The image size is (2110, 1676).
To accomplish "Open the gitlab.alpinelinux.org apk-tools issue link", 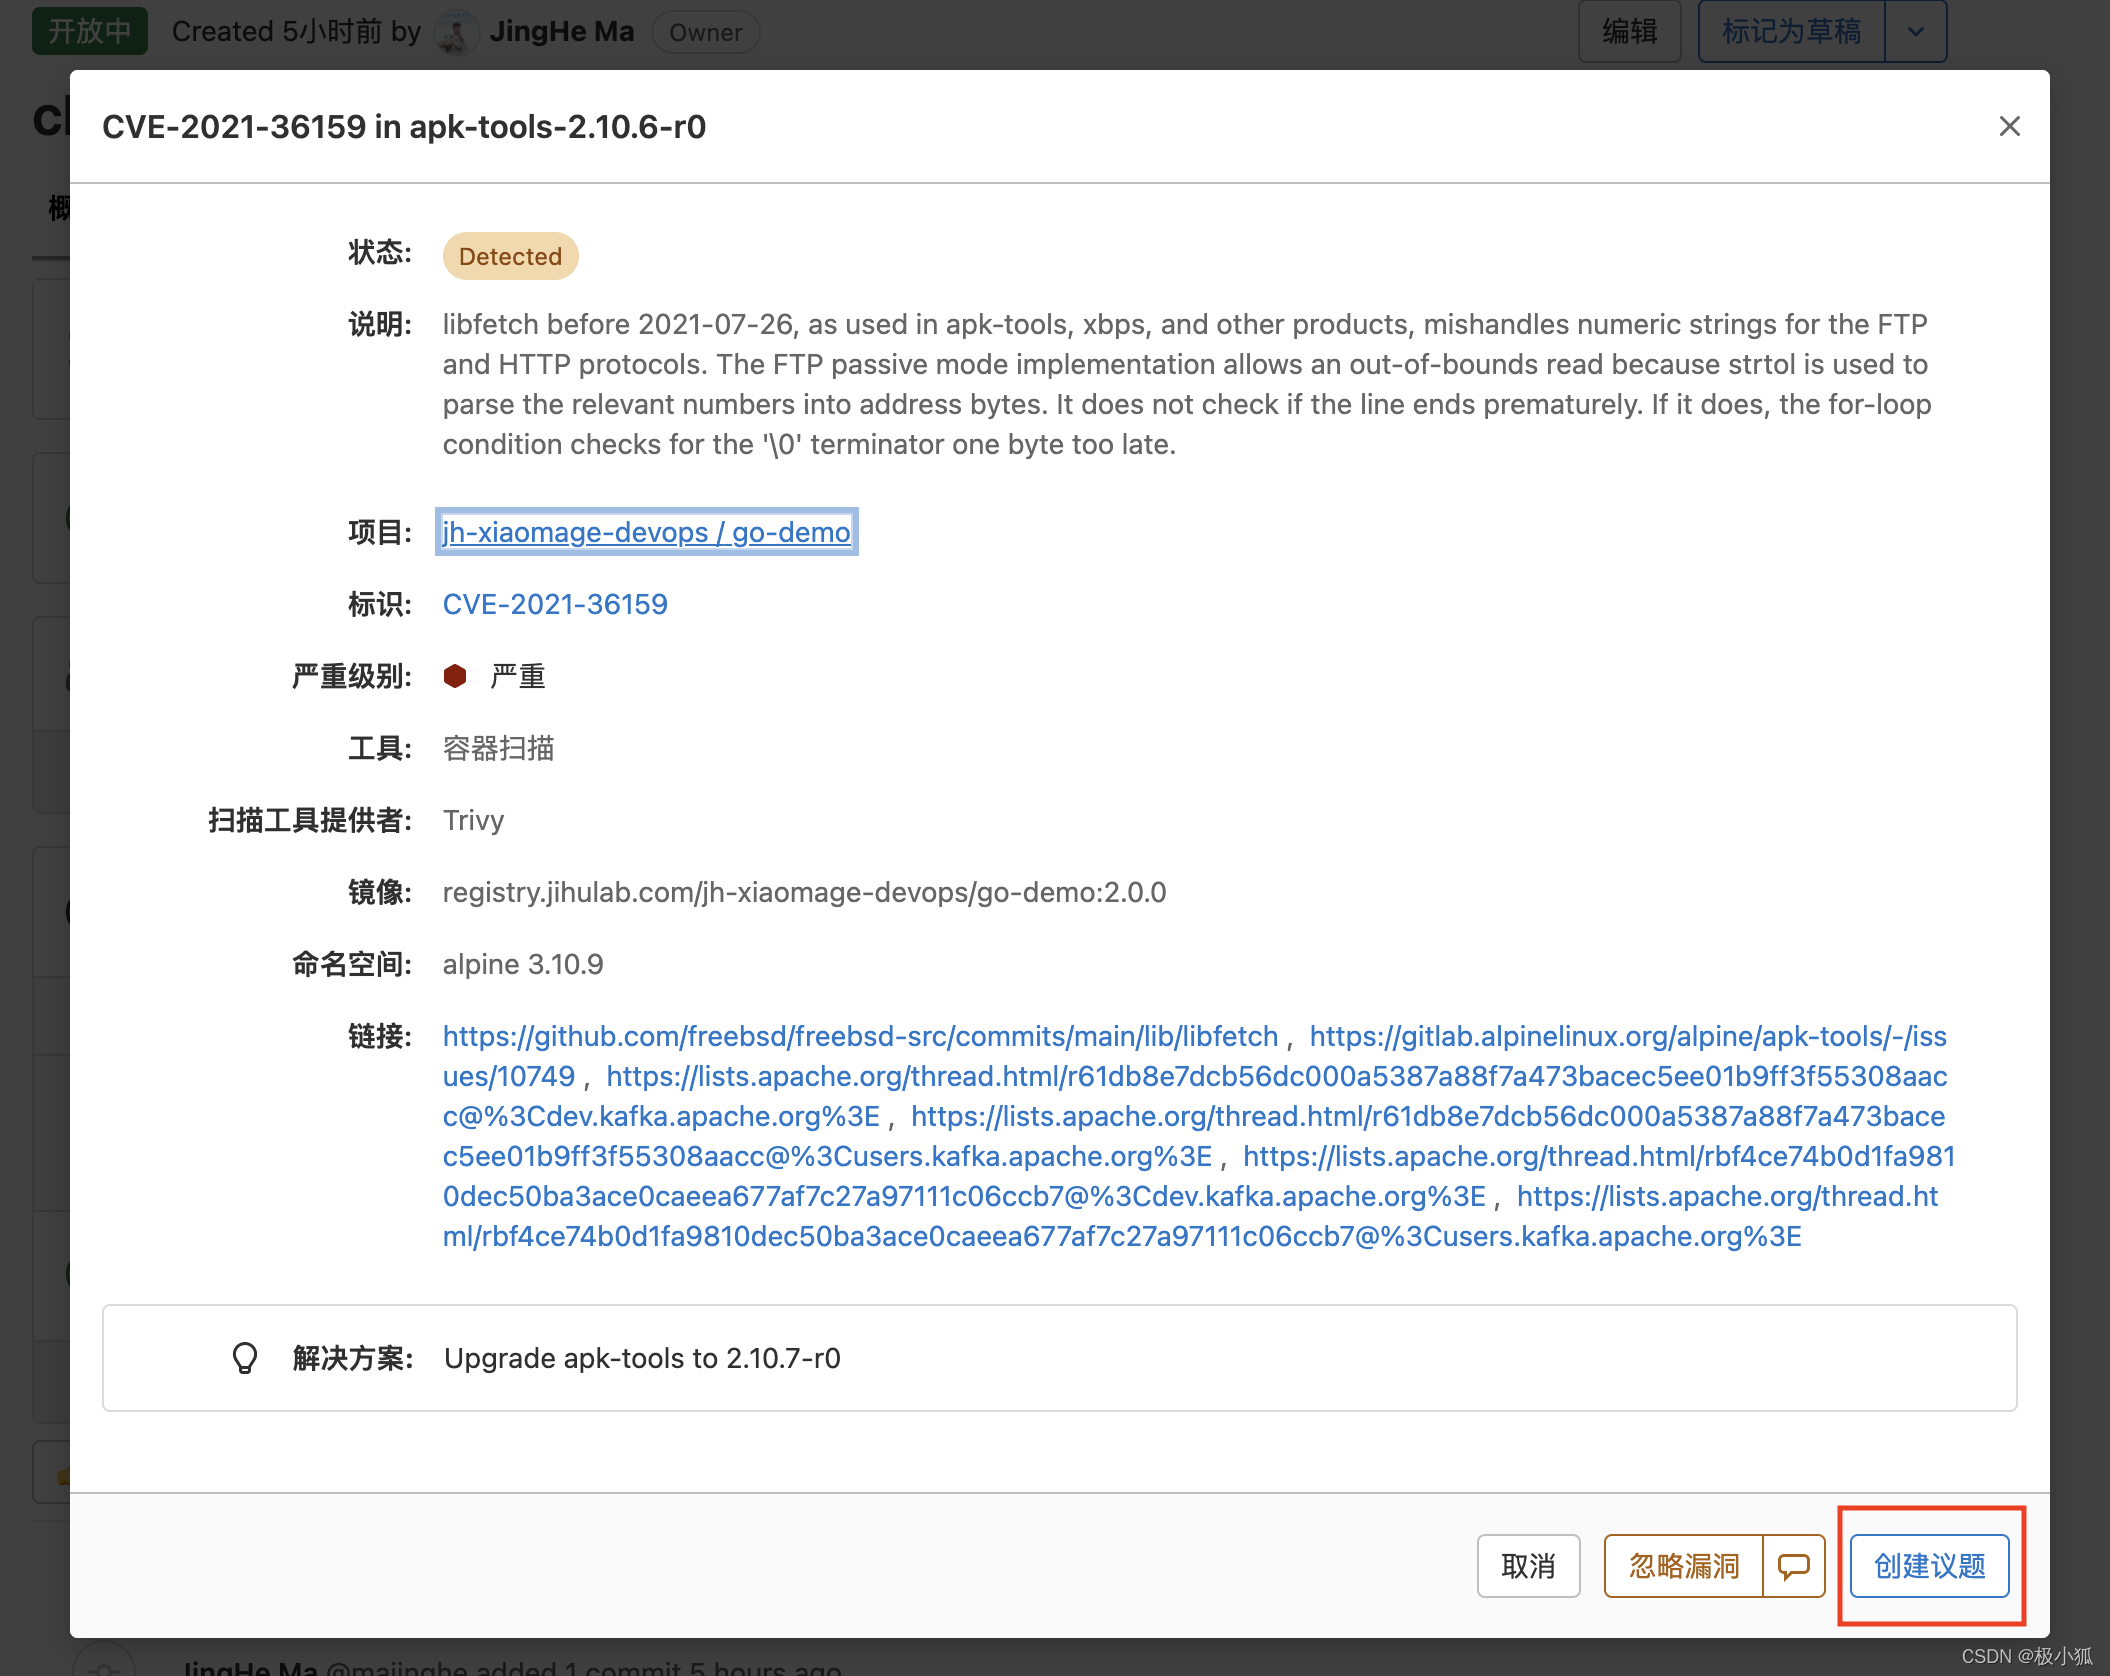I will [x=1627, y=1036].
